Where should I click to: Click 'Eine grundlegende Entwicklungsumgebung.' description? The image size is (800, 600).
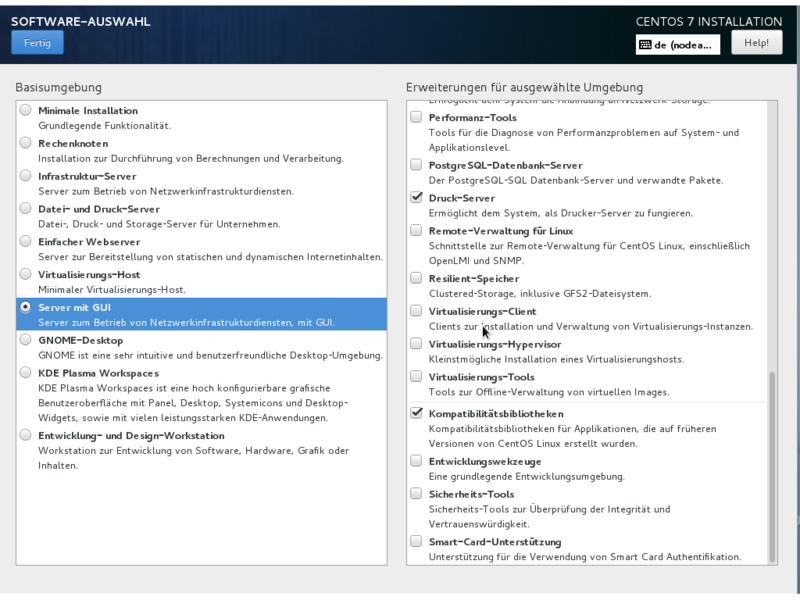click(527, 477)
